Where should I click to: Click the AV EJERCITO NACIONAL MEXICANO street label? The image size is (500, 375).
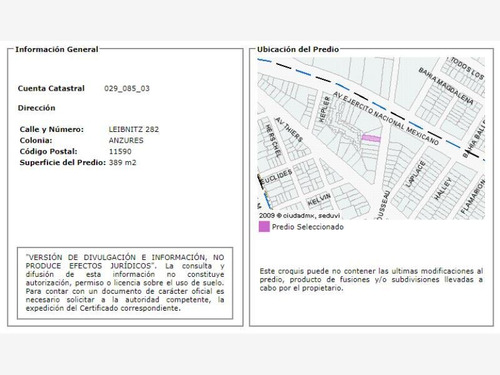pos(386,118)
